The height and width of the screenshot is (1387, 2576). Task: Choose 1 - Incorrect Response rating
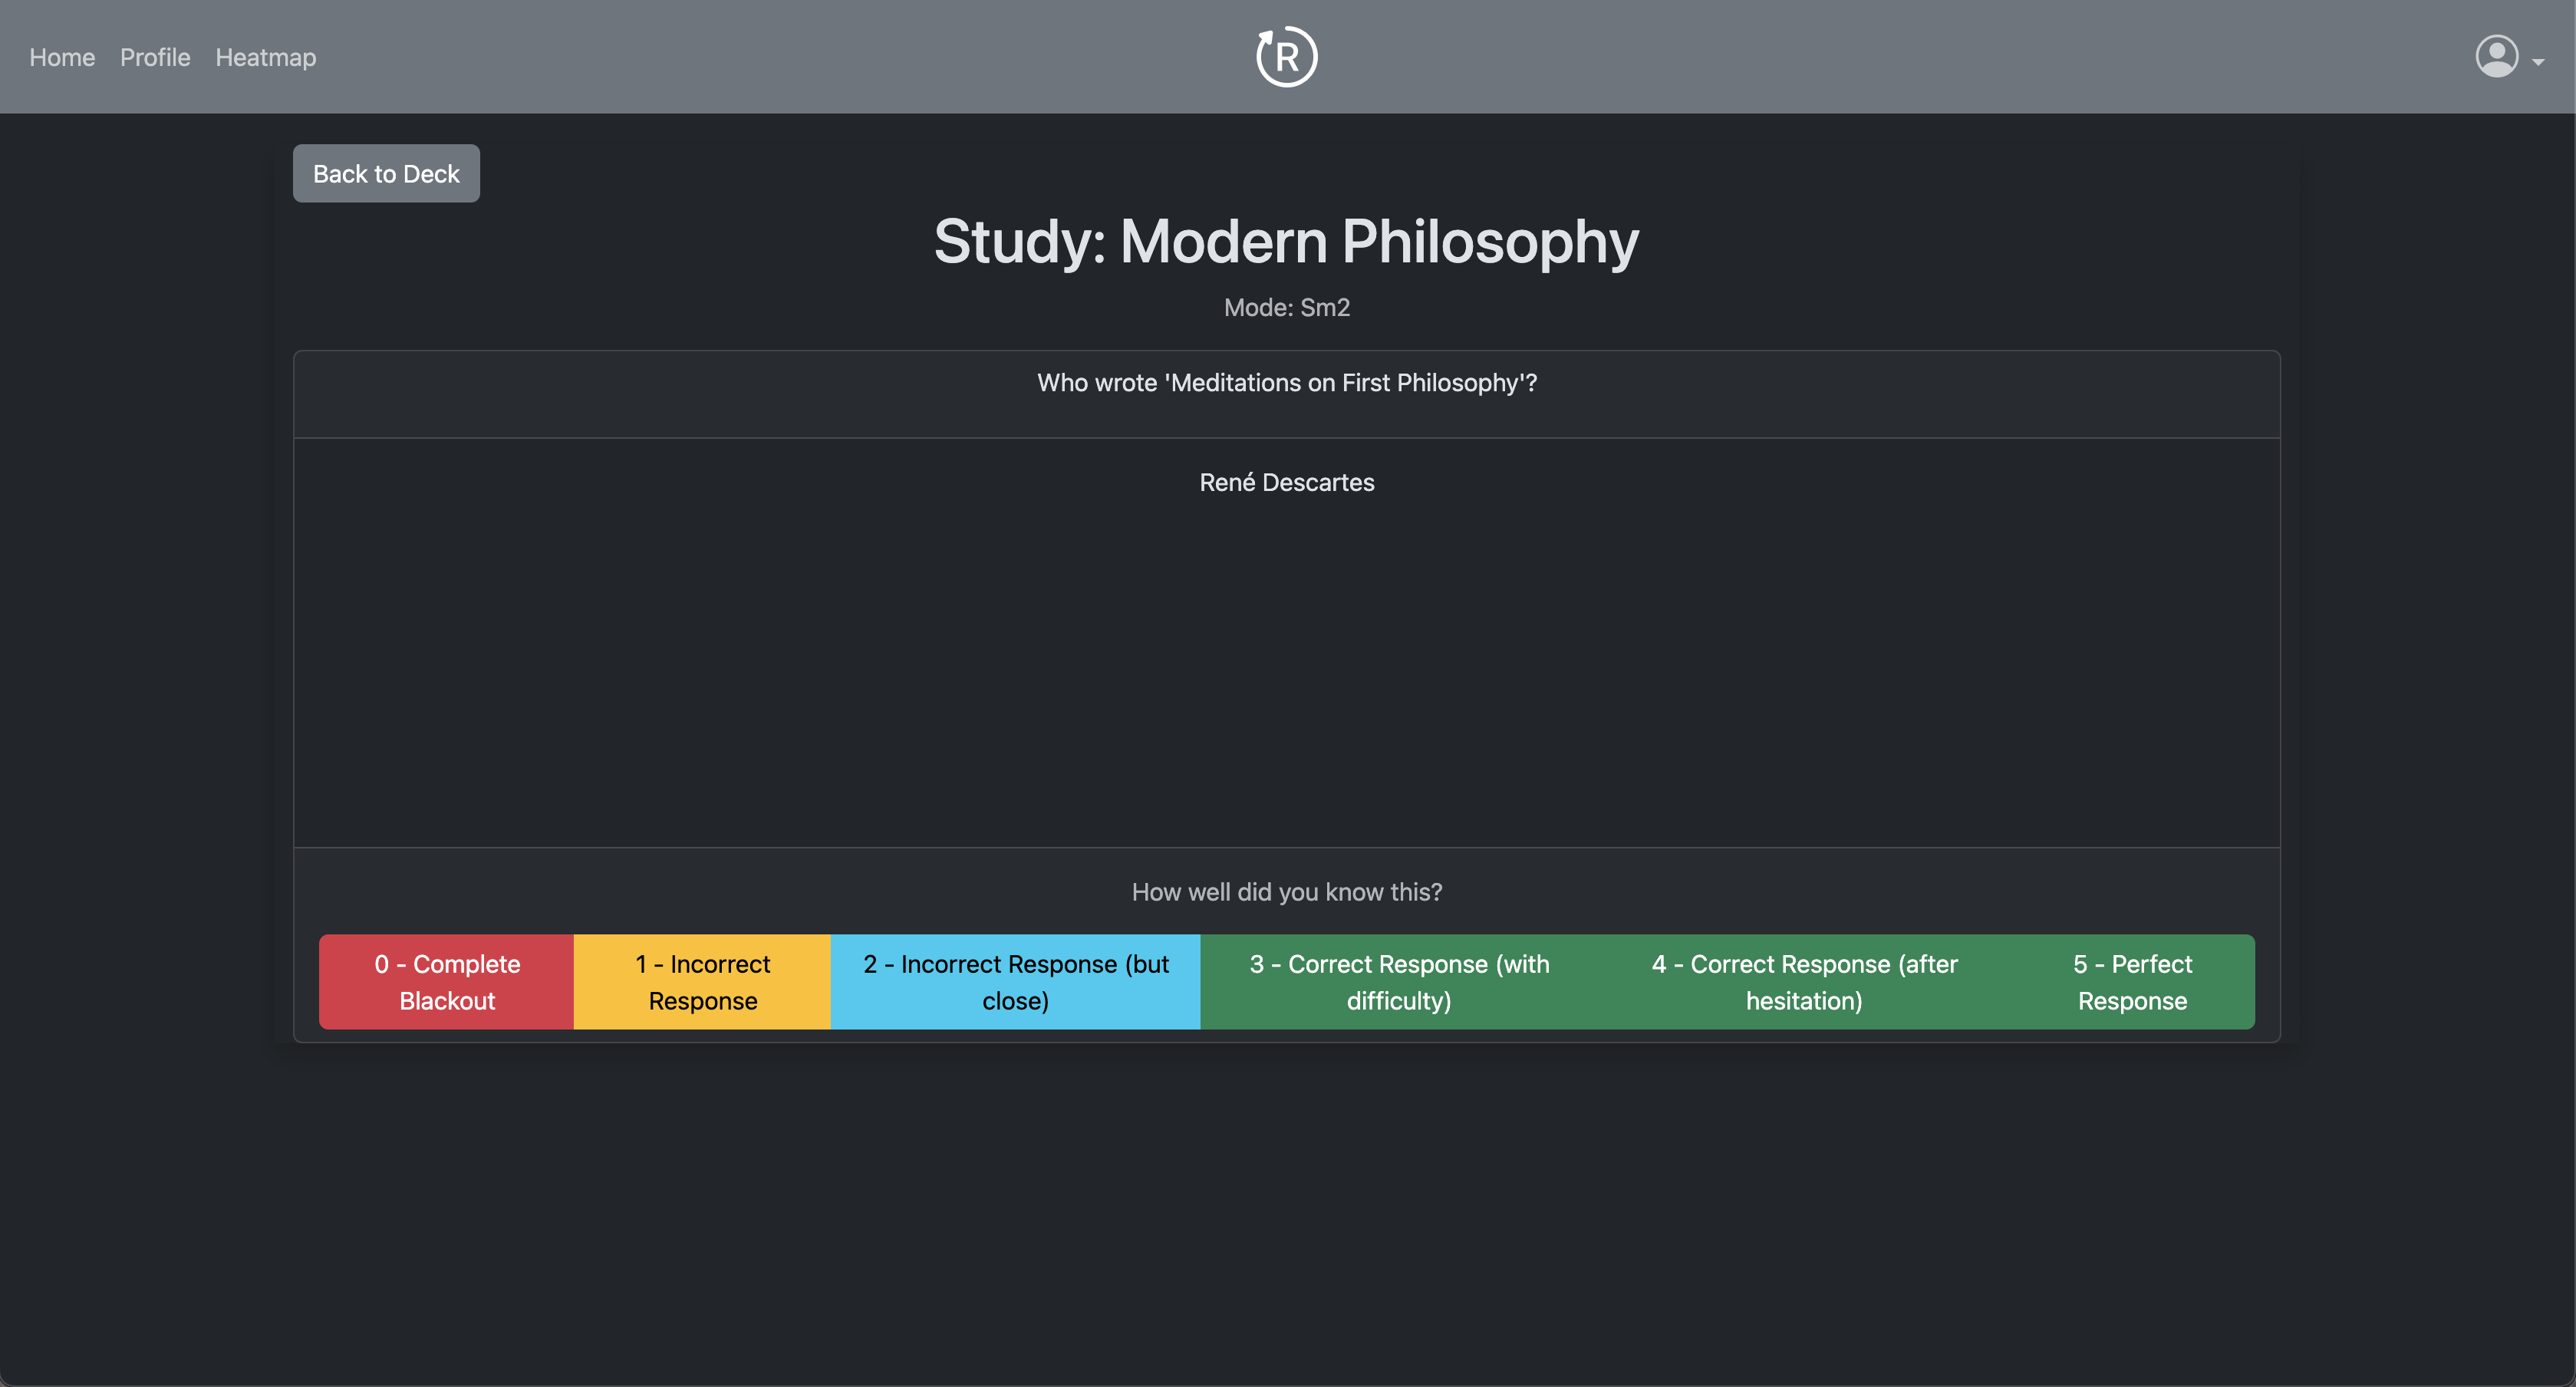tap(702, 982)
